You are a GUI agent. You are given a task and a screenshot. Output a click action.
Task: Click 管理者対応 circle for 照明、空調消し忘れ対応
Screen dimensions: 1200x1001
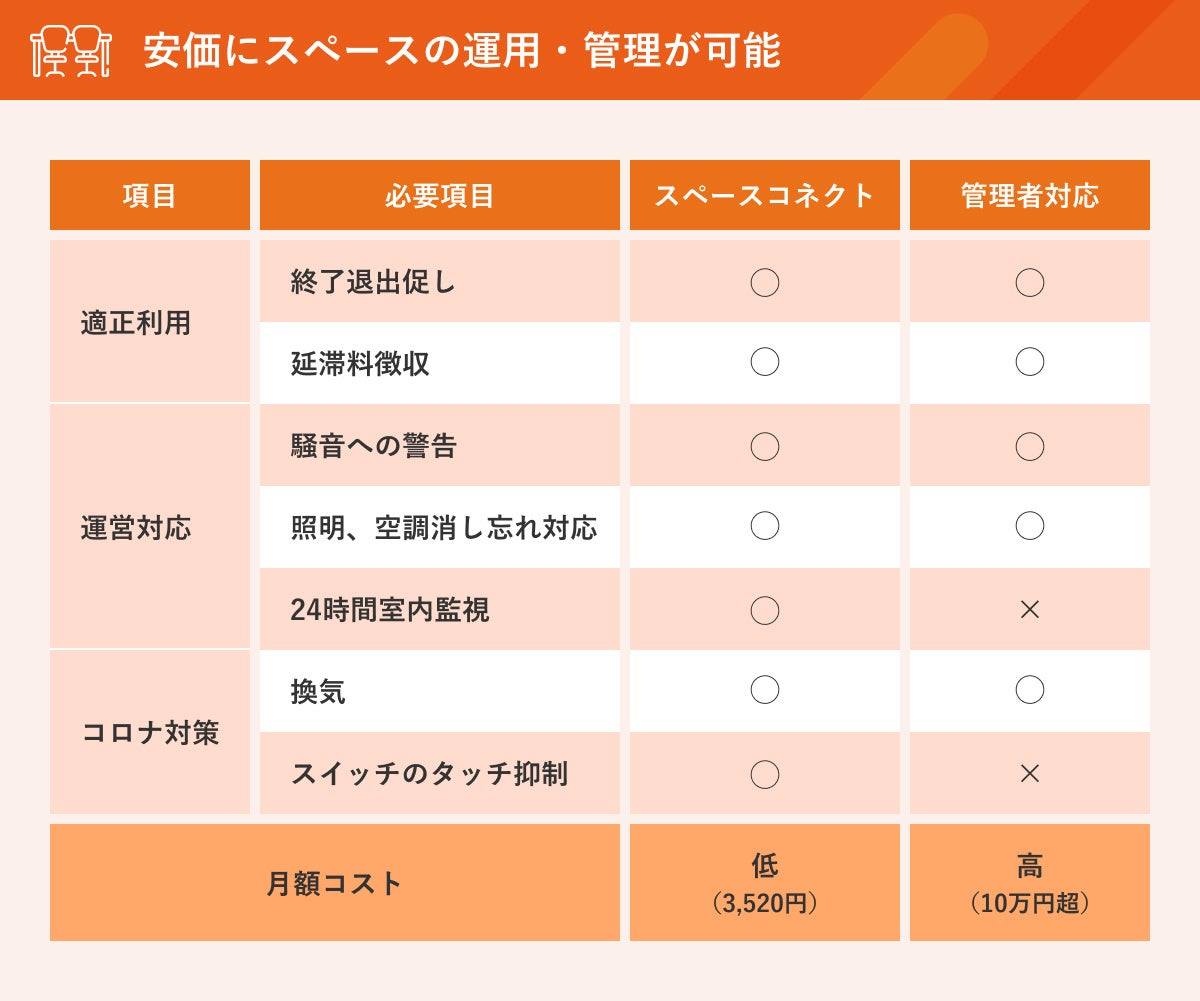point(1029,526)
